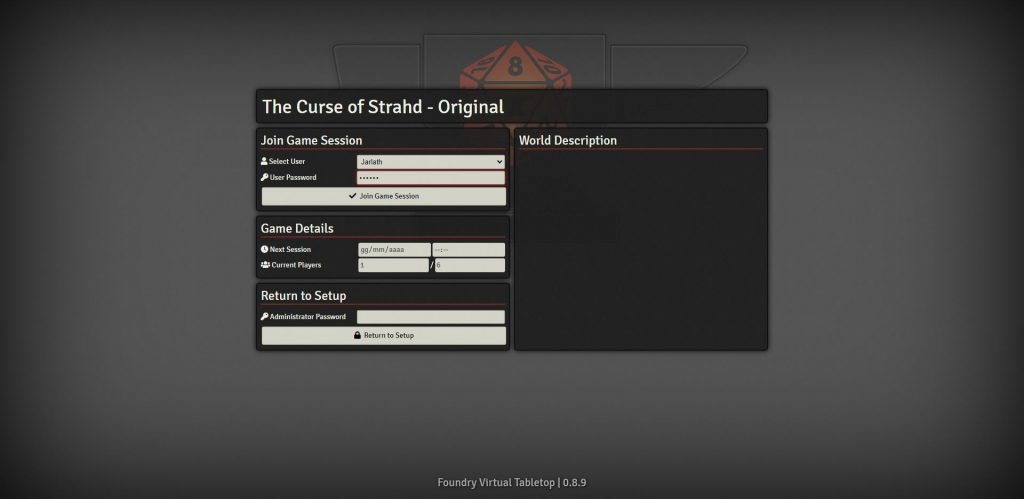Click the key icon beside Administrator Password

(264, 317)
